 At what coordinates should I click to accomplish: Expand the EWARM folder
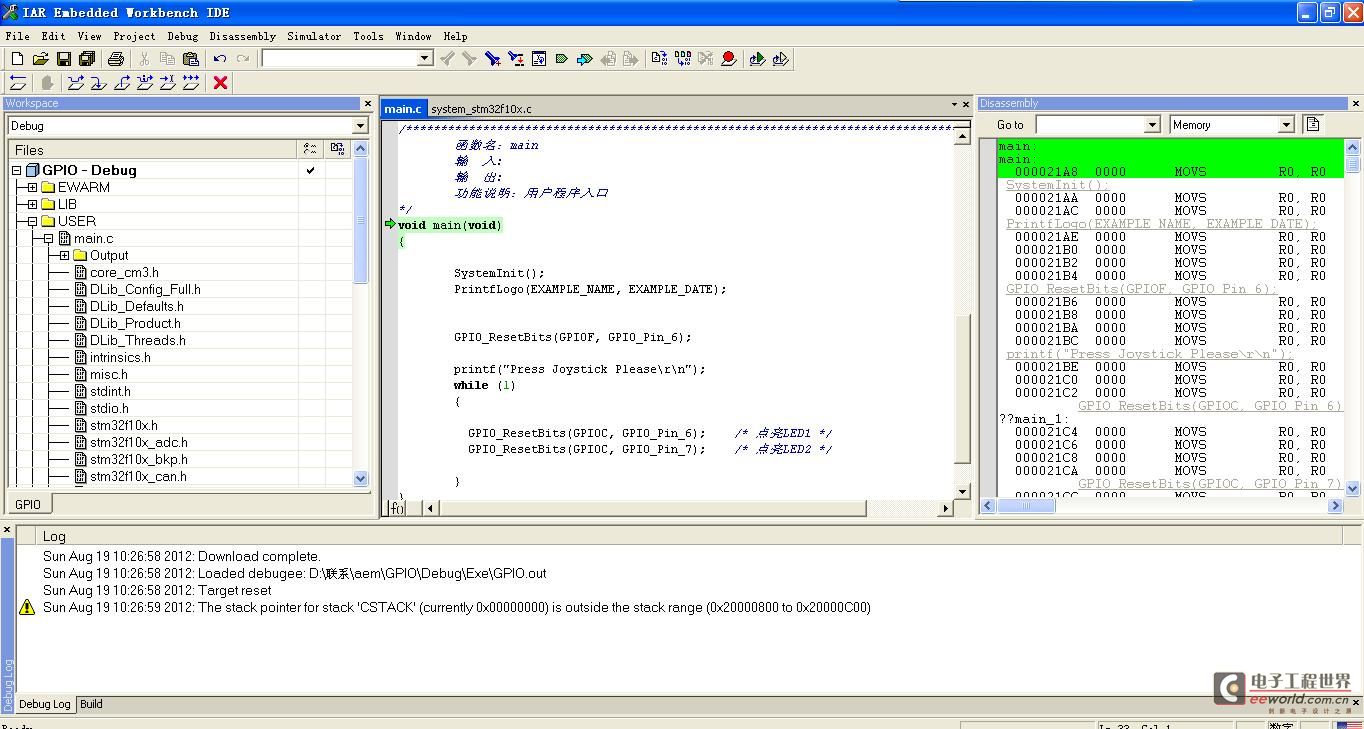[x=33, y=187]
